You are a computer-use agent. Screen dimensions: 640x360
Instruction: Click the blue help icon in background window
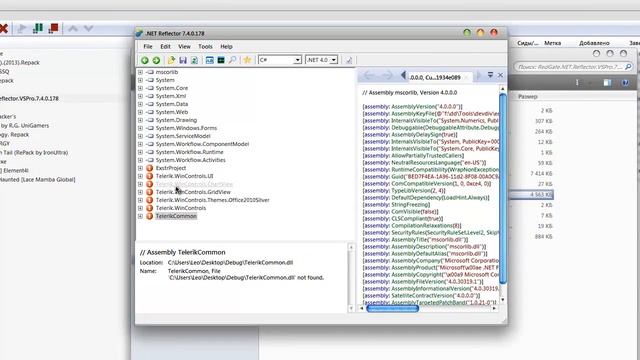625,83
